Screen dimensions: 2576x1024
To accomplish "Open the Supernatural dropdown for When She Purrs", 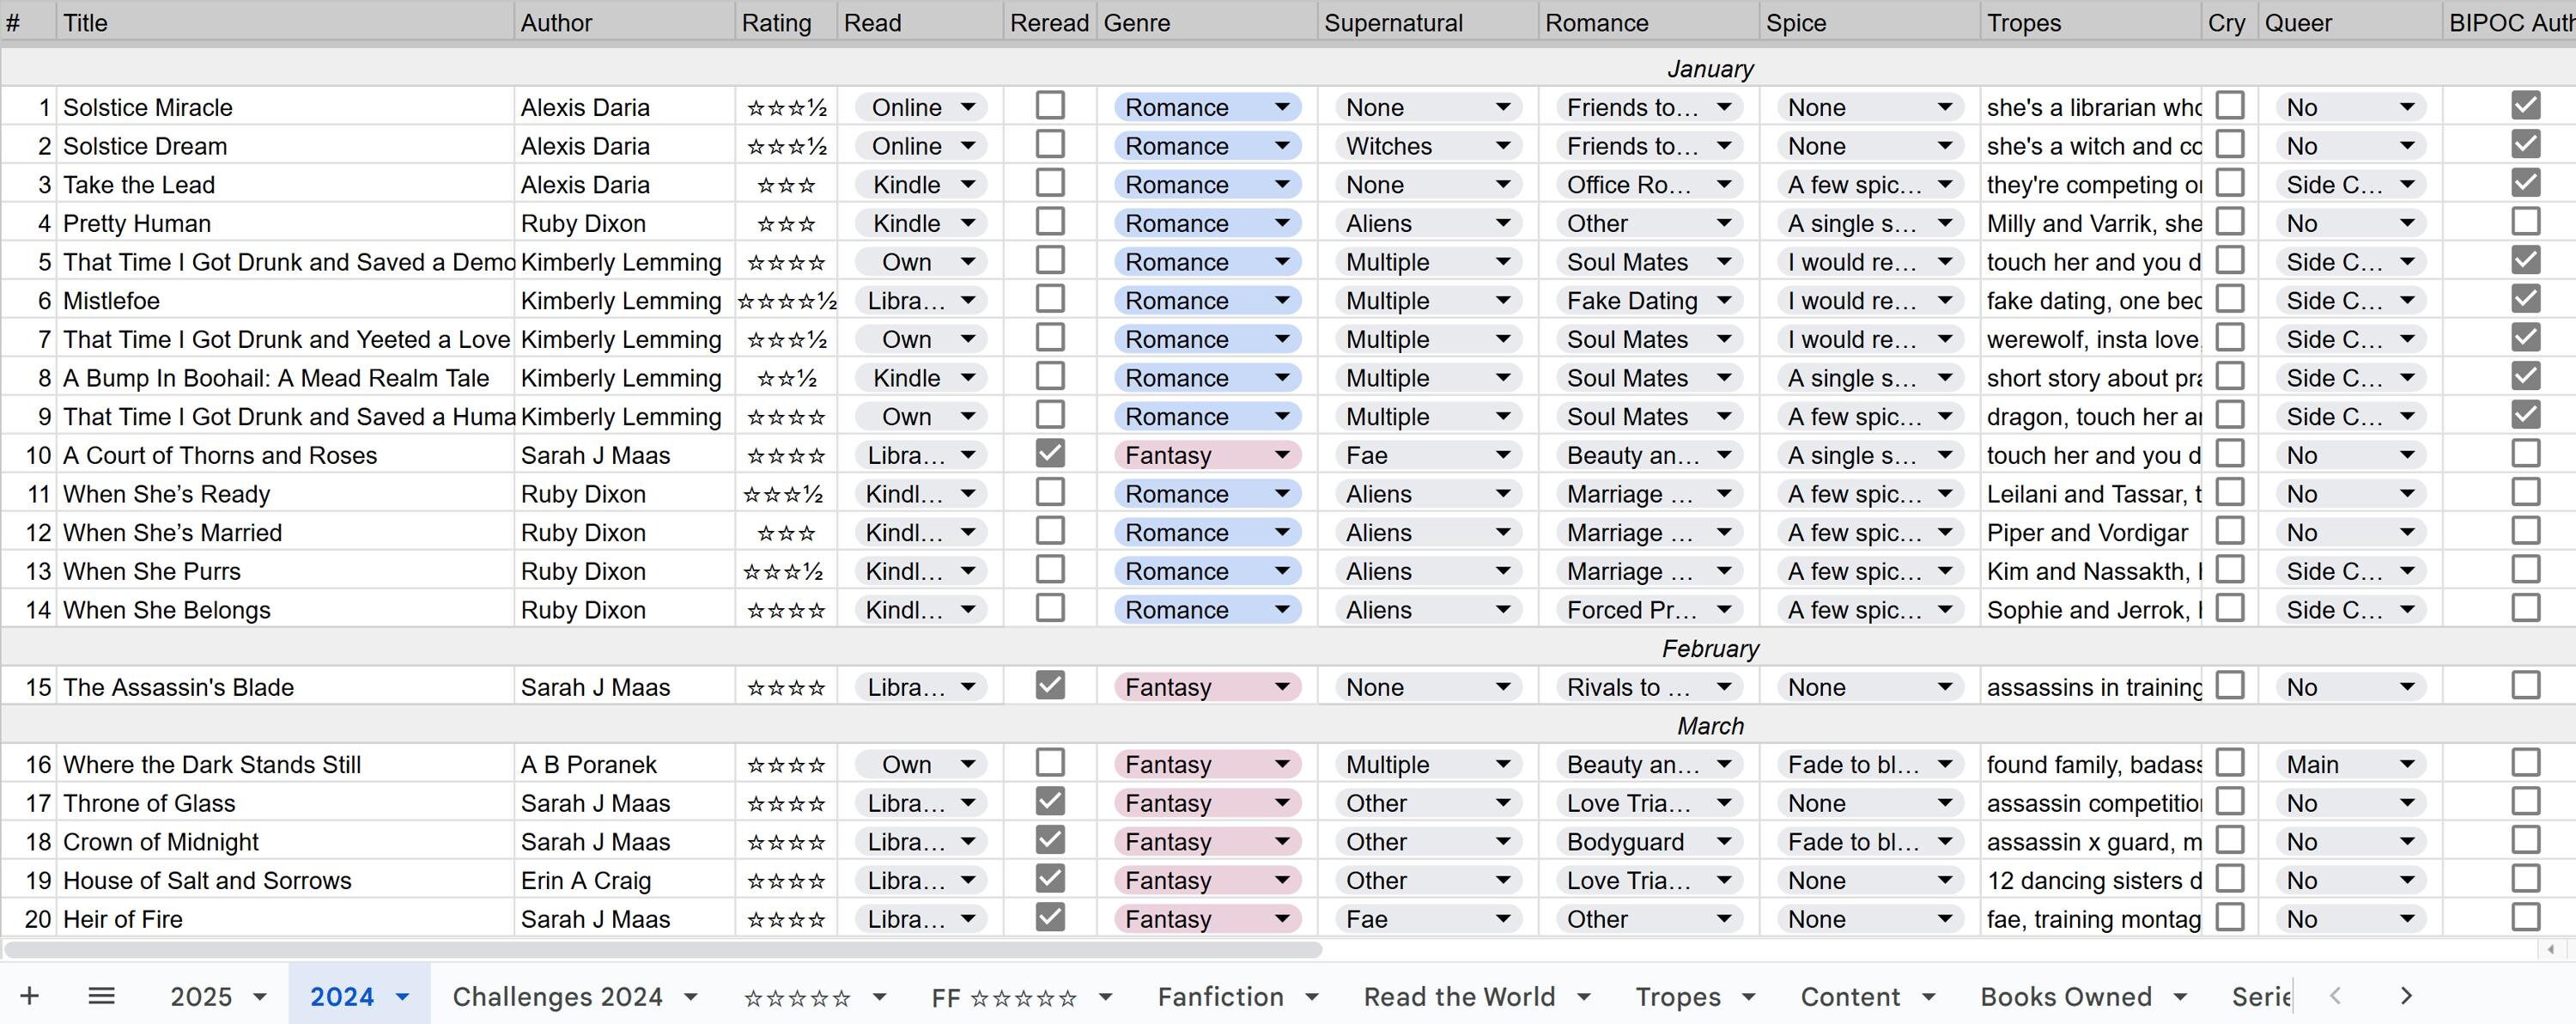I will tap(1505, 570).
